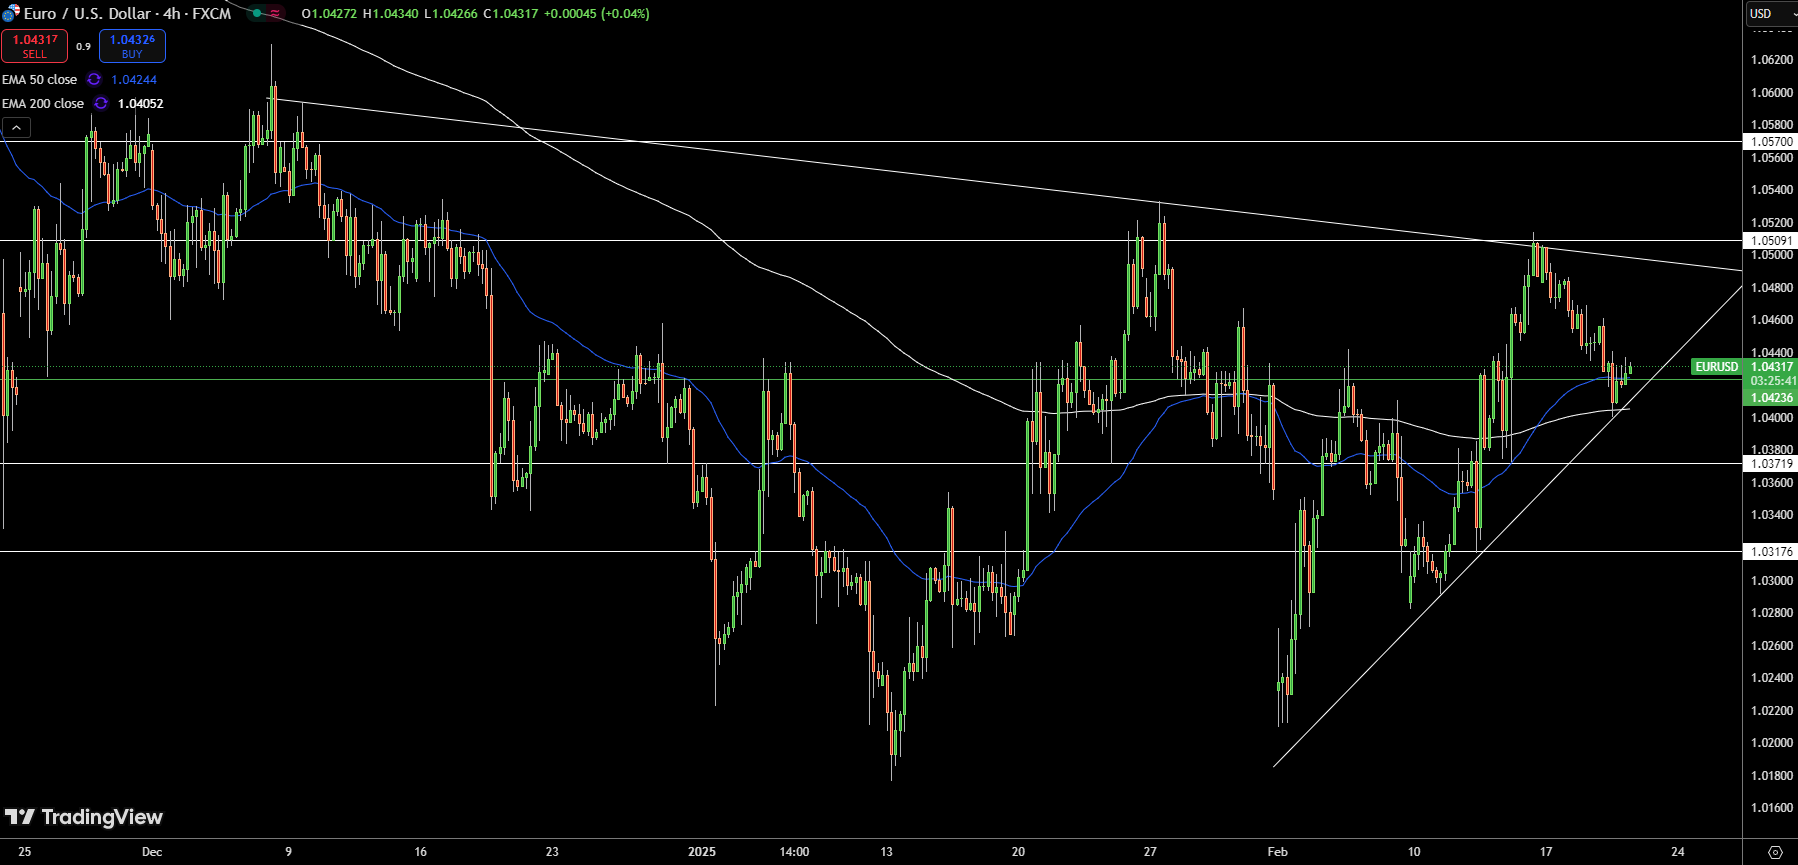Click the Euro/US flag symbol icon
This screenshot has height=865, width=1798.
pos(11,14)
